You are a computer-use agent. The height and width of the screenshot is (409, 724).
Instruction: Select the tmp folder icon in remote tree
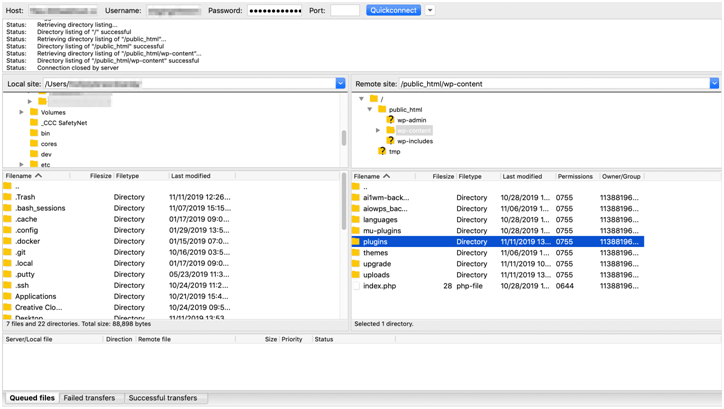click(382, 151)
